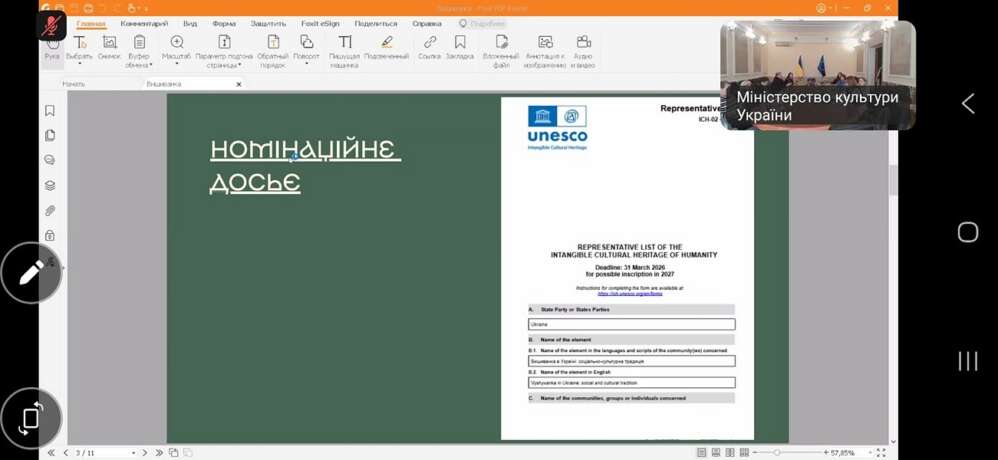Image resolution: width=998 pixels, height=460 pixels.
Task: Enter full screen mode
Action: pyautogui.click(x=881, y=452)
